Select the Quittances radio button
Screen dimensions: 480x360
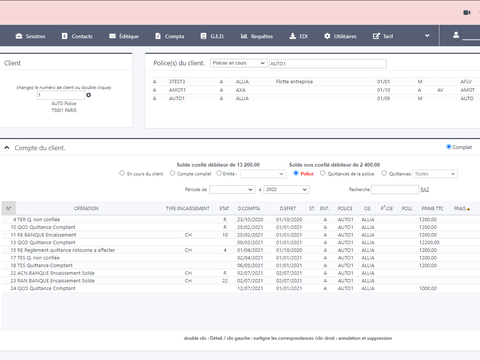click(384, 173)
